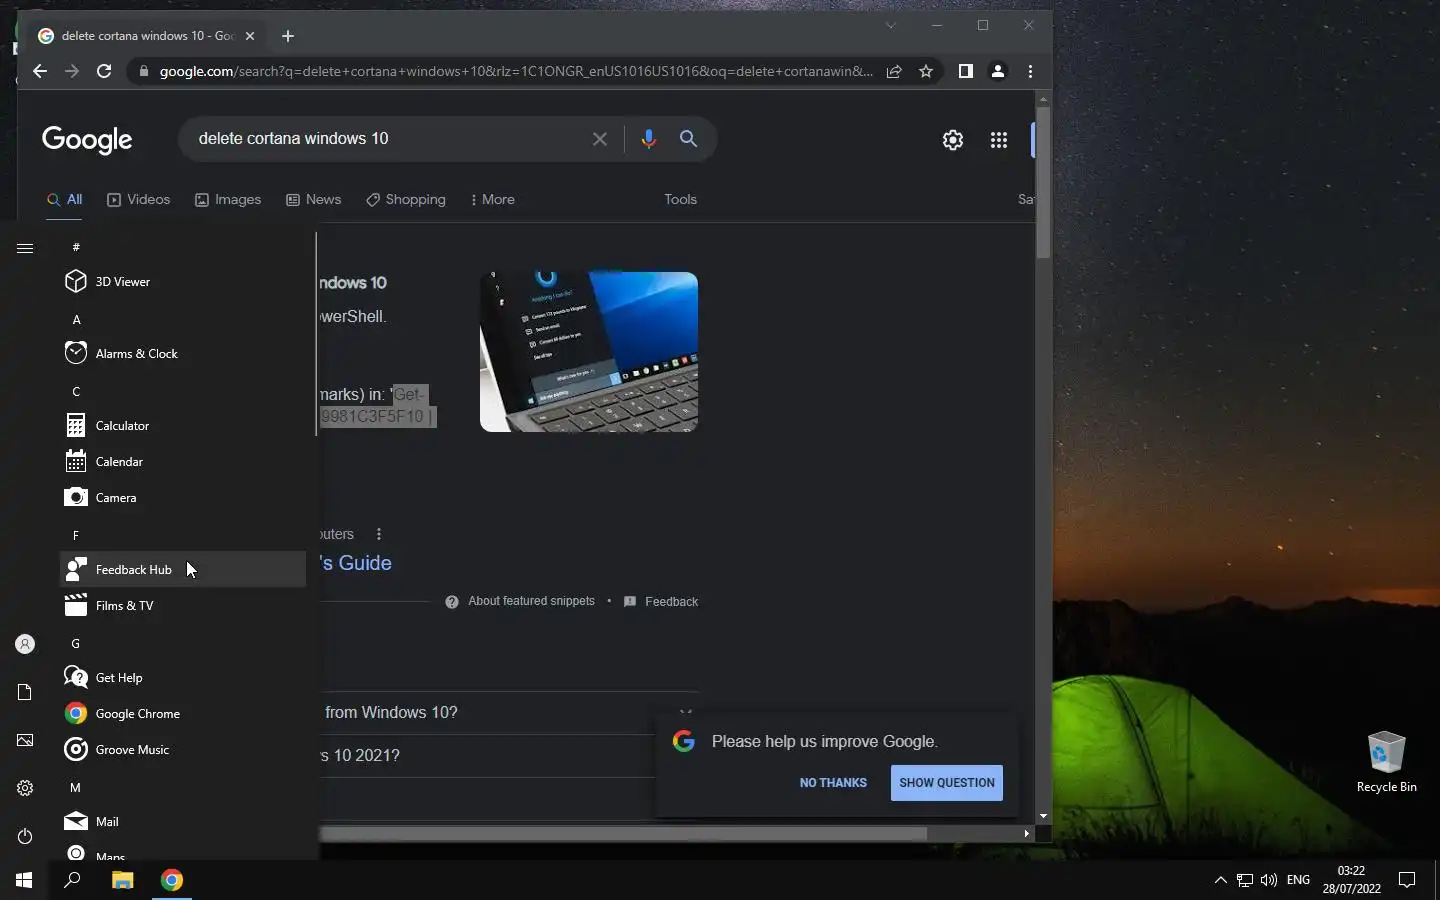
Task: Click the Windows Start button
Action: (x=24, y=880)
